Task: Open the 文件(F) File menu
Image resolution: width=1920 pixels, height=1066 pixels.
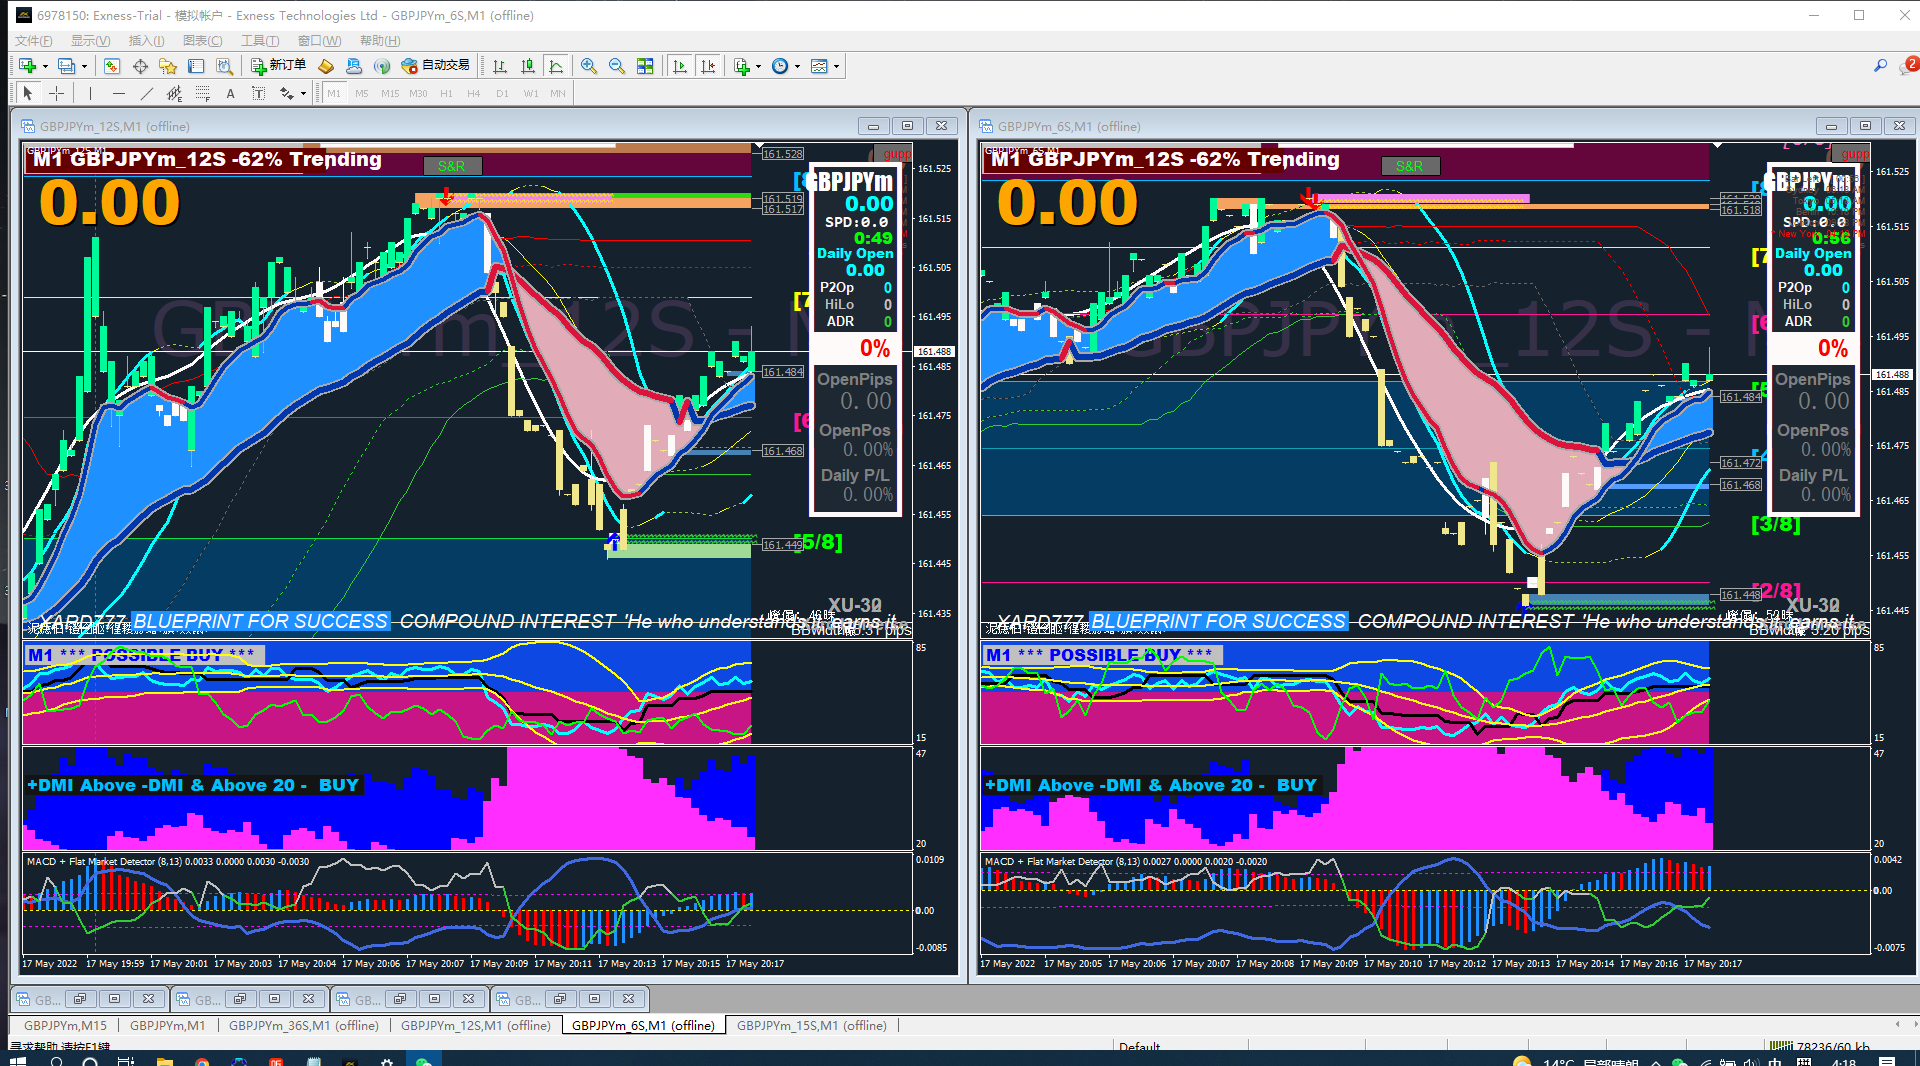Action: 34,40
